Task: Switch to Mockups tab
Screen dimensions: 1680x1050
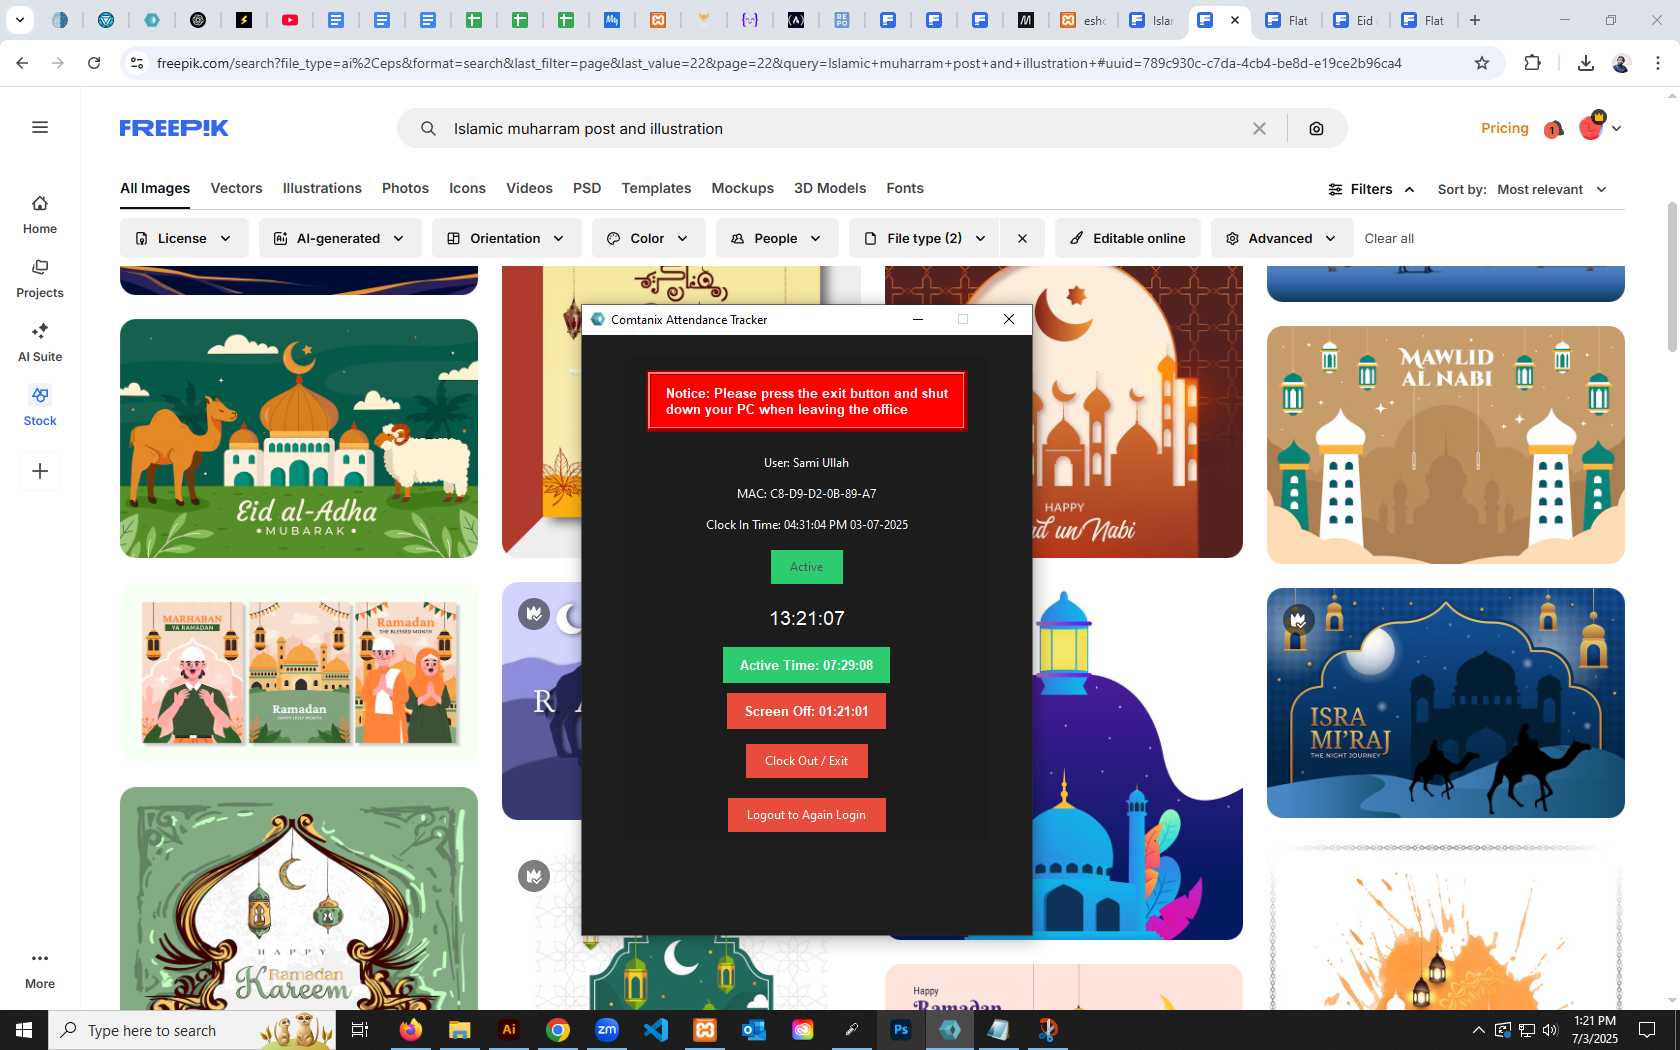Action: click(742, 188)
